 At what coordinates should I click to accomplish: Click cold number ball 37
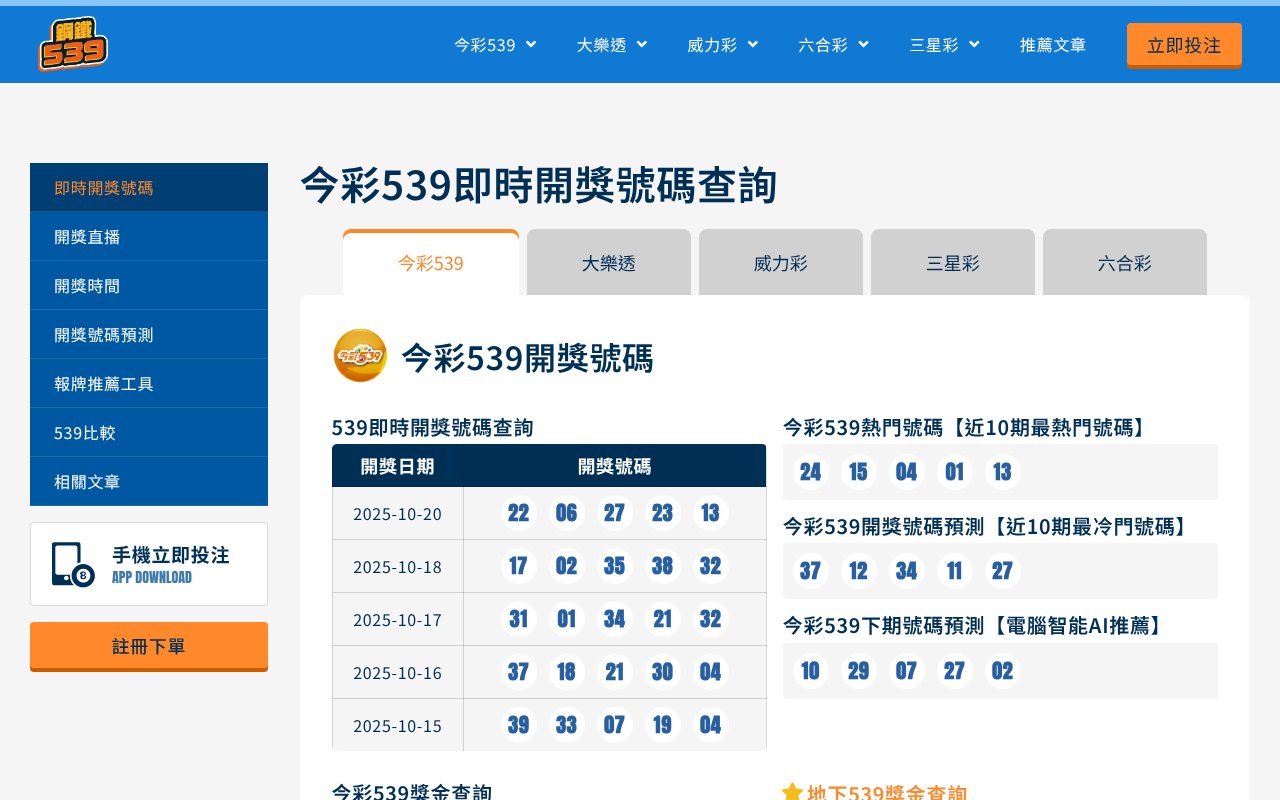tap(810, 571)
